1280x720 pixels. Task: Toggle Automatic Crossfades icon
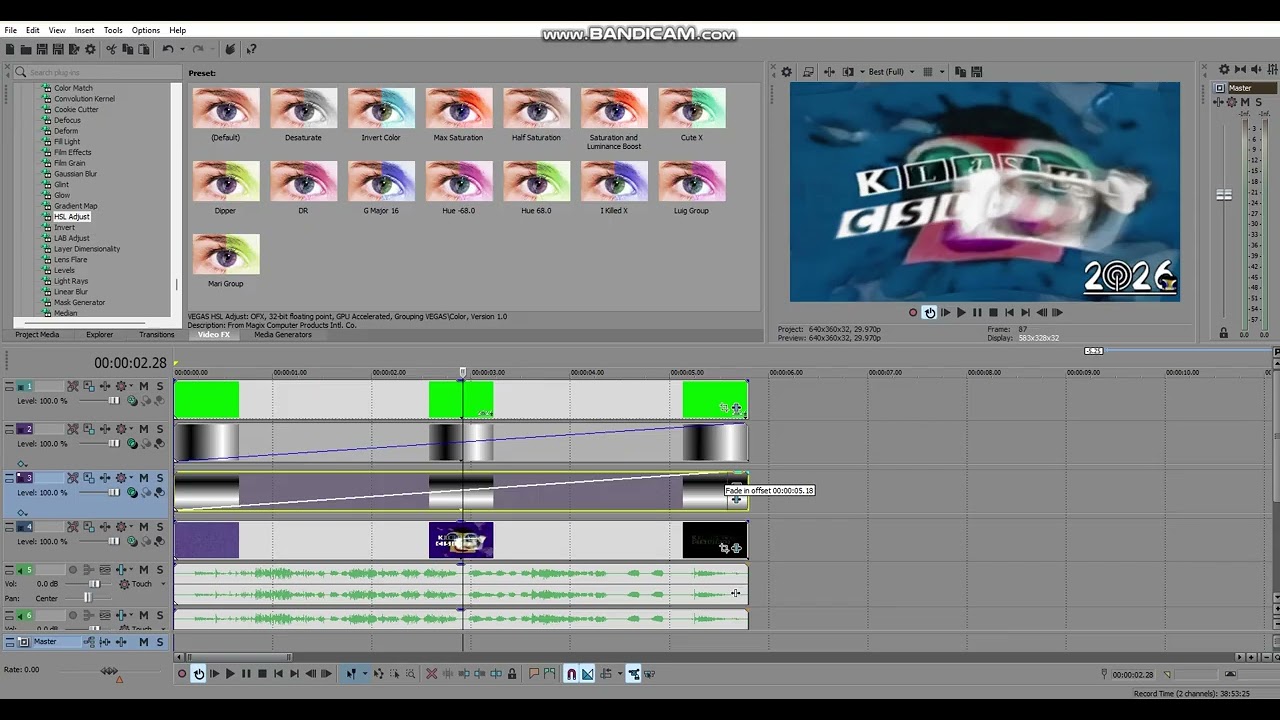pyautogui.click(x=587, y=674)
